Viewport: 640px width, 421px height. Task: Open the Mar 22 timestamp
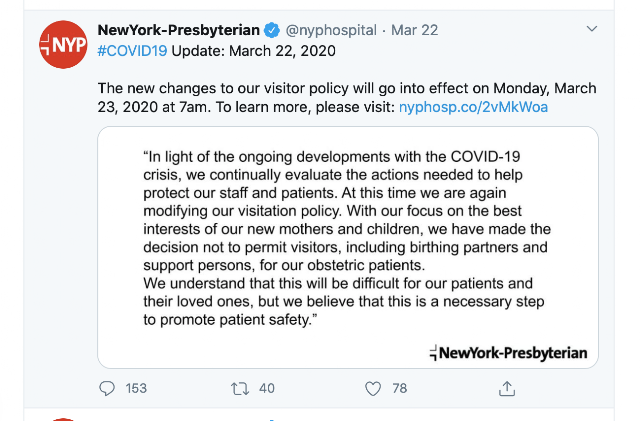[x=415, y=30]
